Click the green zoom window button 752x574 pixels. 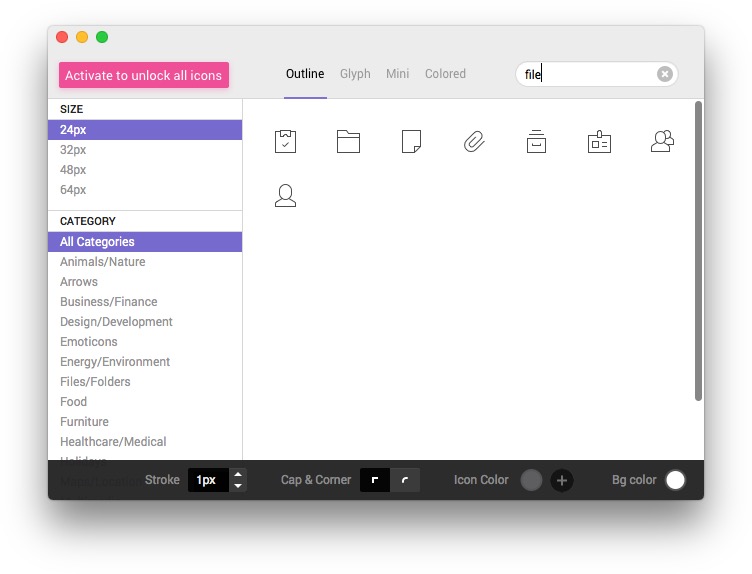(x=102, y=37)
